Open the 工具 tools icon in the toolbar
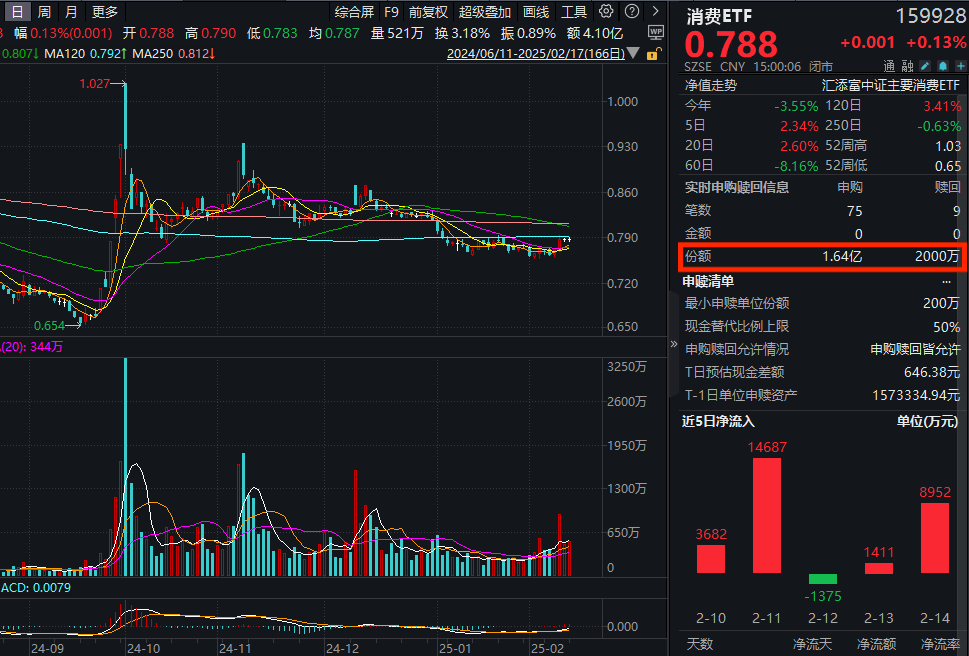Viewport: 969px width, 656px height. pyautogui.click(x=573, y=11)
